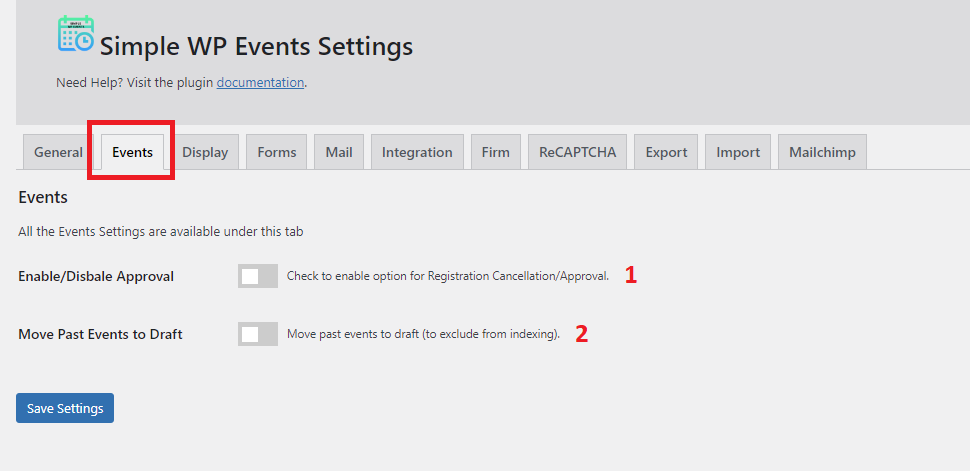Image resolution: width=970 pixels, height=471 pixels.
Task: Open the ReCAPTCHA tab
Action: 577,152
